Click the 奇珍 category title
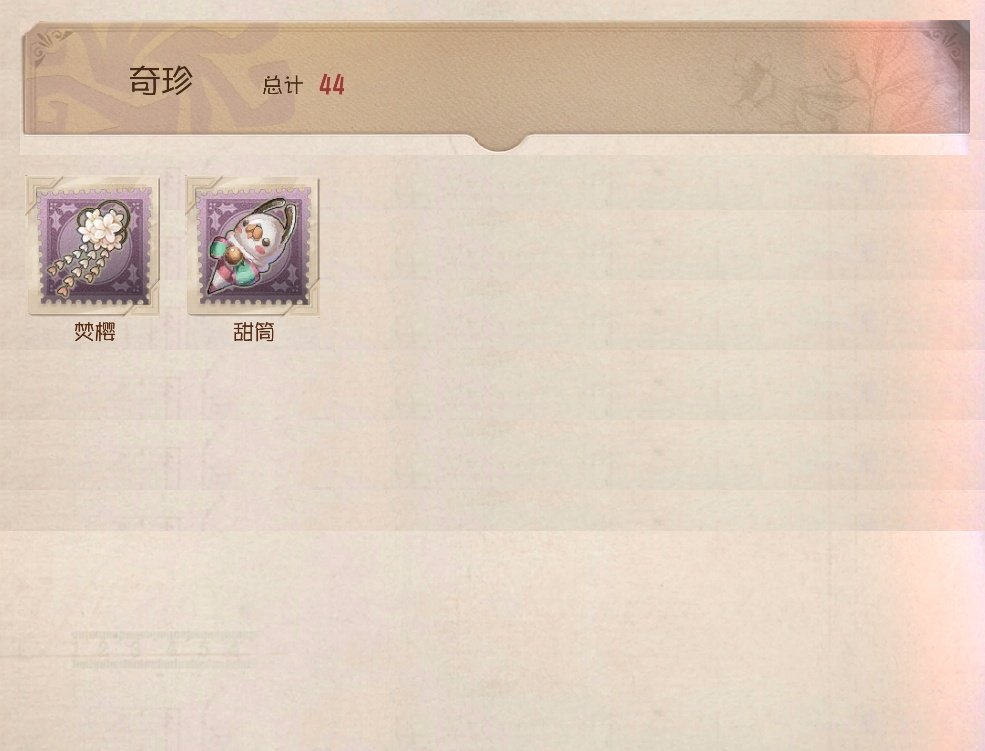985x751 pixels. (x=161, y=81)
